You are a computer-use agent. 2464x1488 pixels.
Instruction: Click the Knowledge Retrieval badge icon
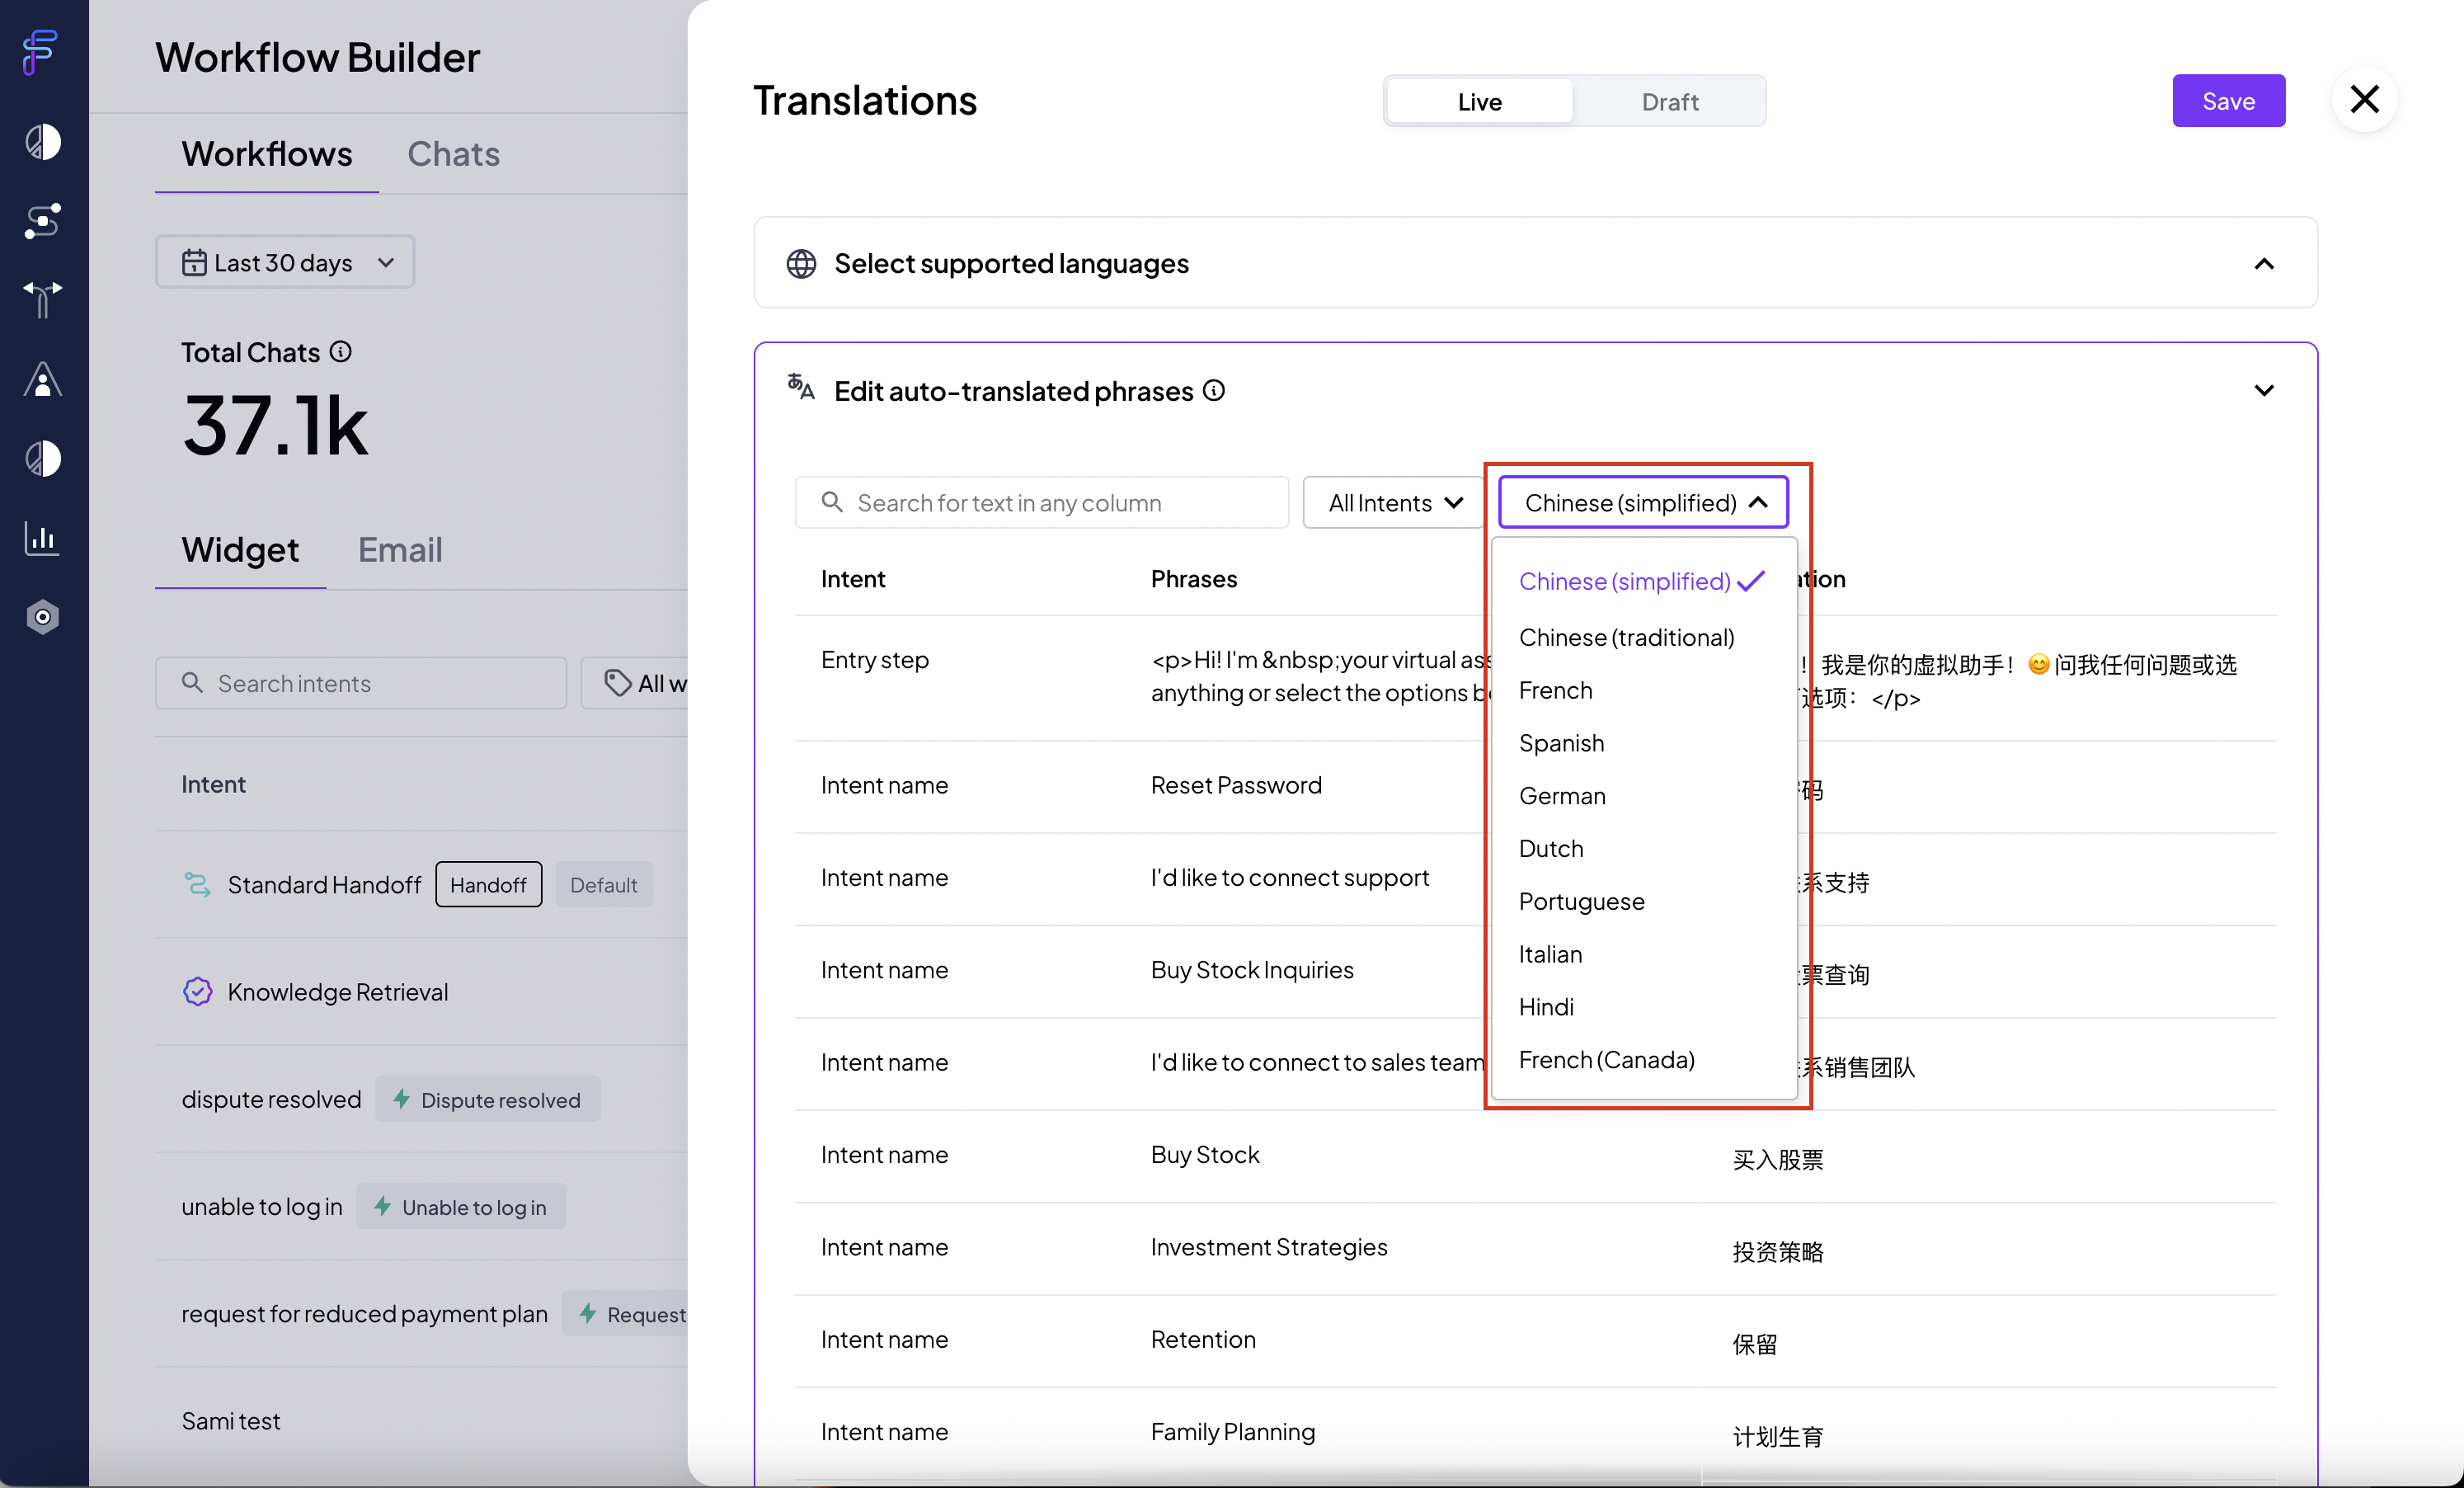click(198, 992)
